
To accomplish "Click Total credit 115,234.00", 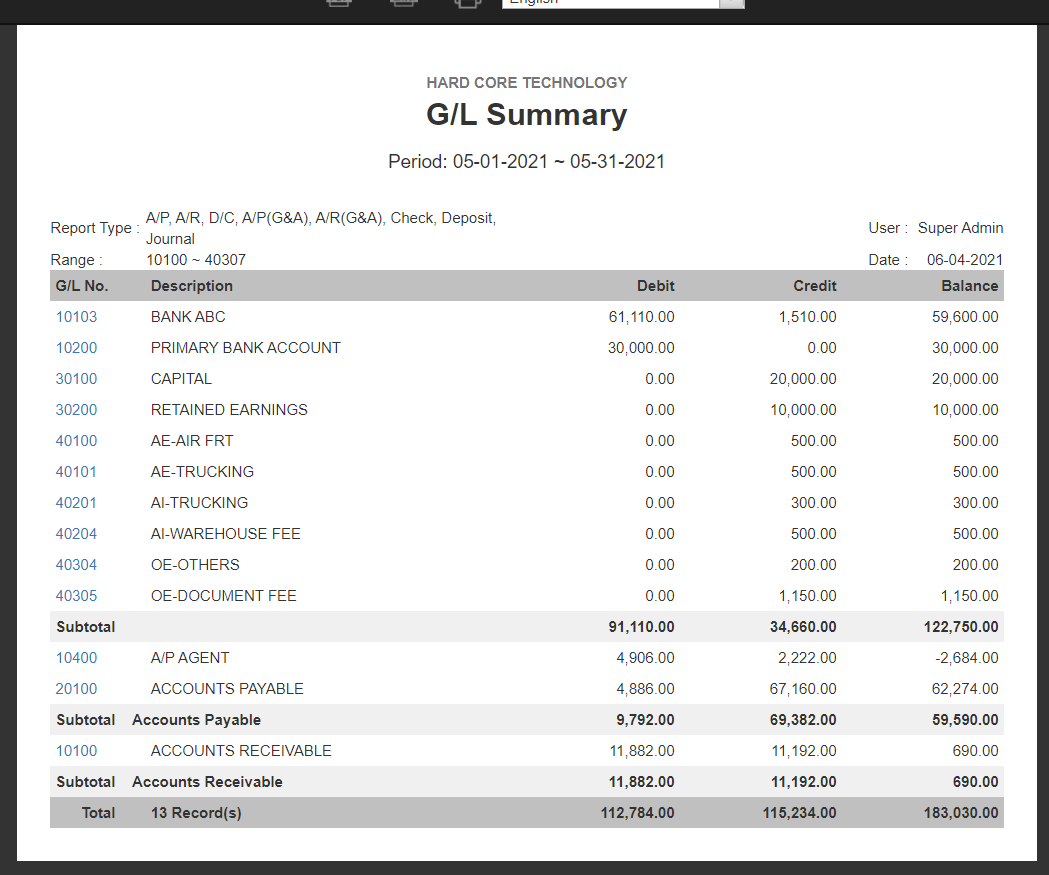I will click(x=799, y=813).
